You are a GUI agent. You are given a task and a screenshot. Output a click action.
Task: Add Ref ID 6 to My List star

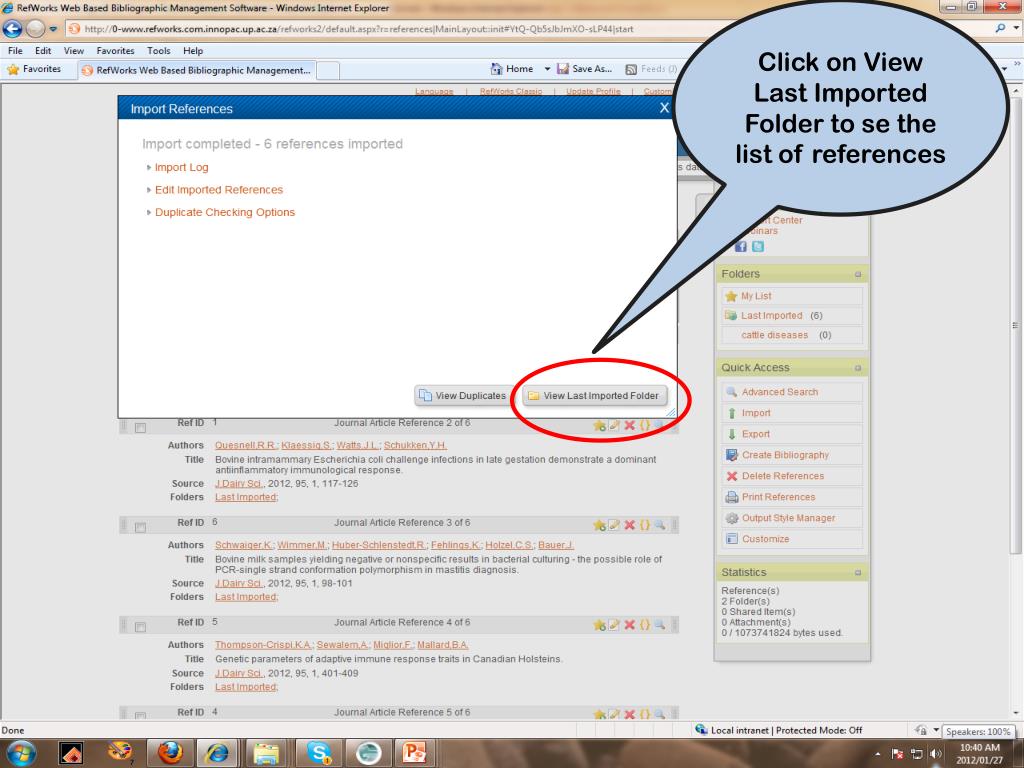click(599, 524)
